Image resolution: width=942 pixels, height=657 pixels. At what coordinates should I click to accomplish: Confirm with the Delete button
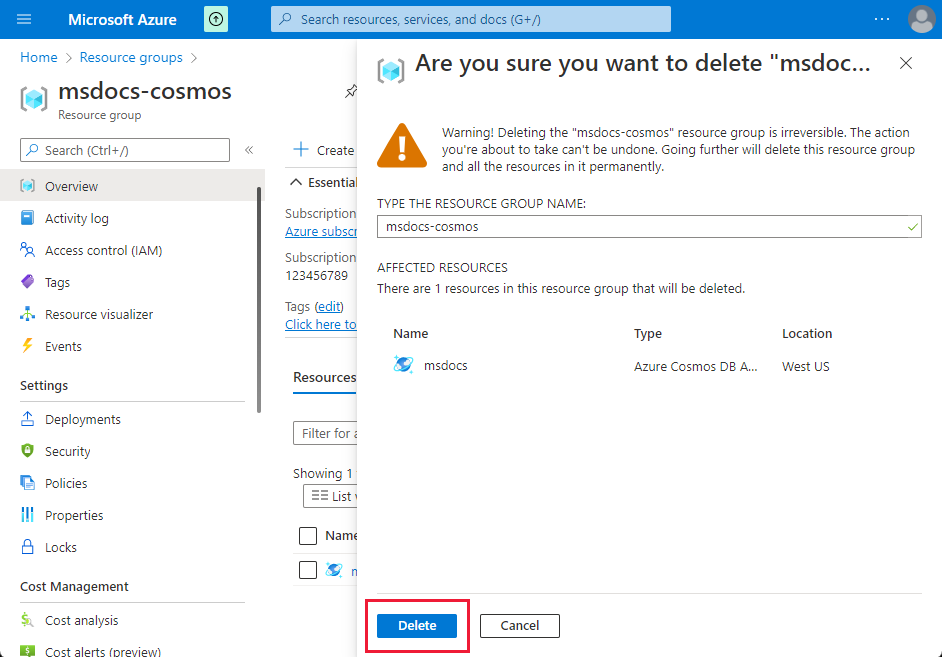click(417, 626)
